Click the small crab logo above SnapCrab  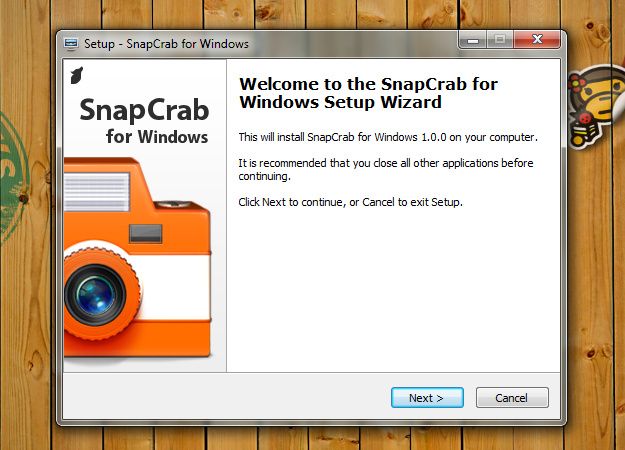point(77,75)
